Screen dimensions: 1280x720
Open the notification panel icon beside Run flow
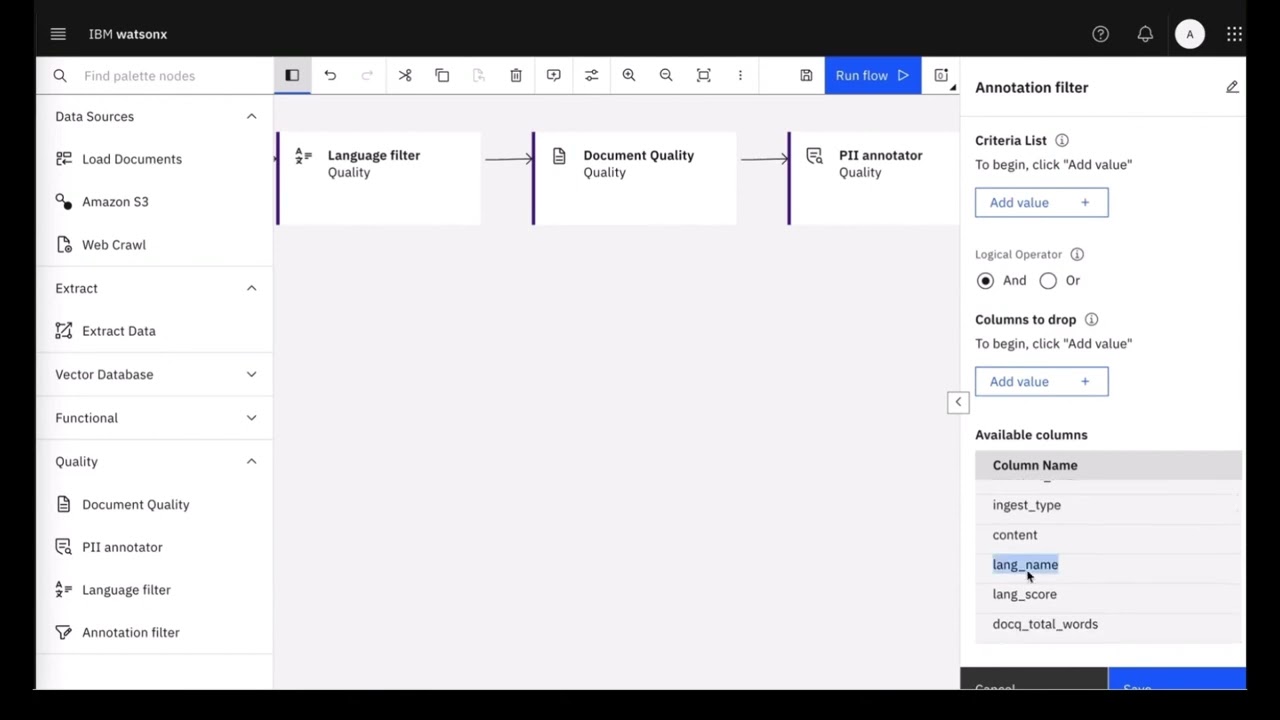click(941, 75)
